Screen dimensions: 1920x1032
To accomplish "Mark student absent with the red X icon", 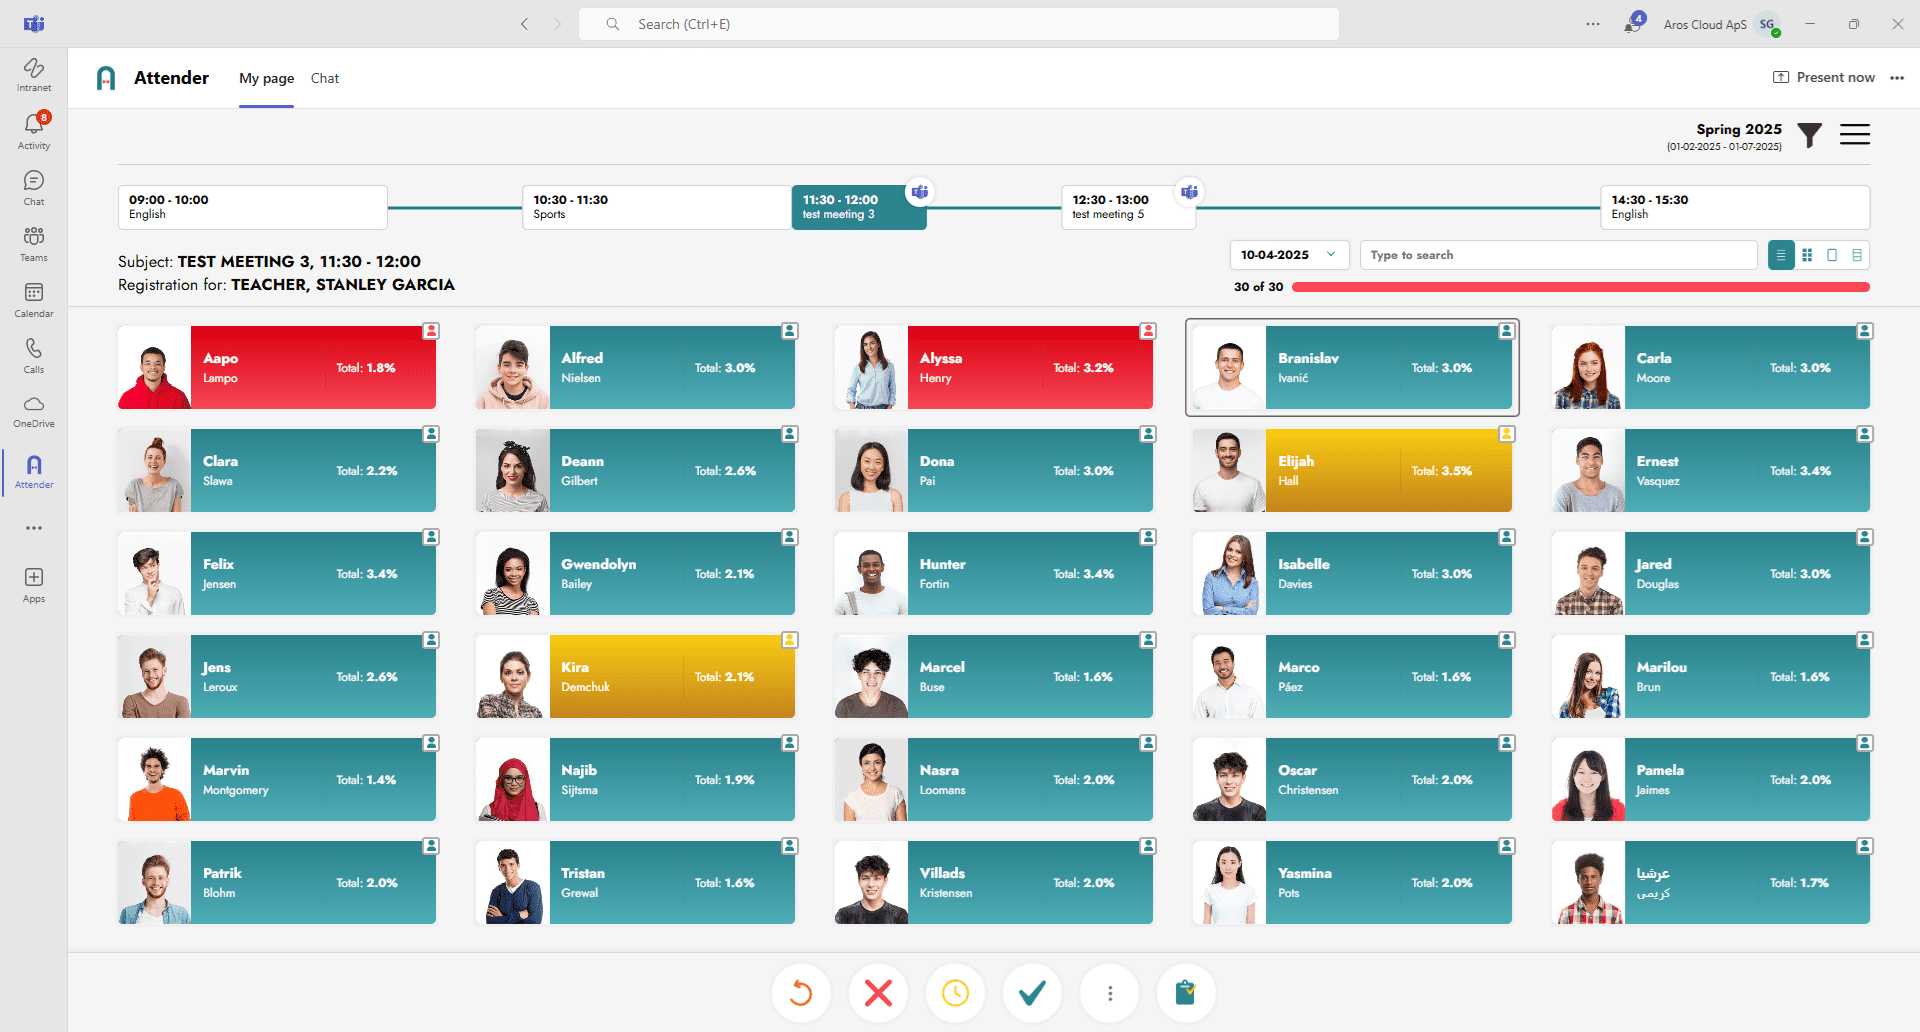I will tap(878, 992).
